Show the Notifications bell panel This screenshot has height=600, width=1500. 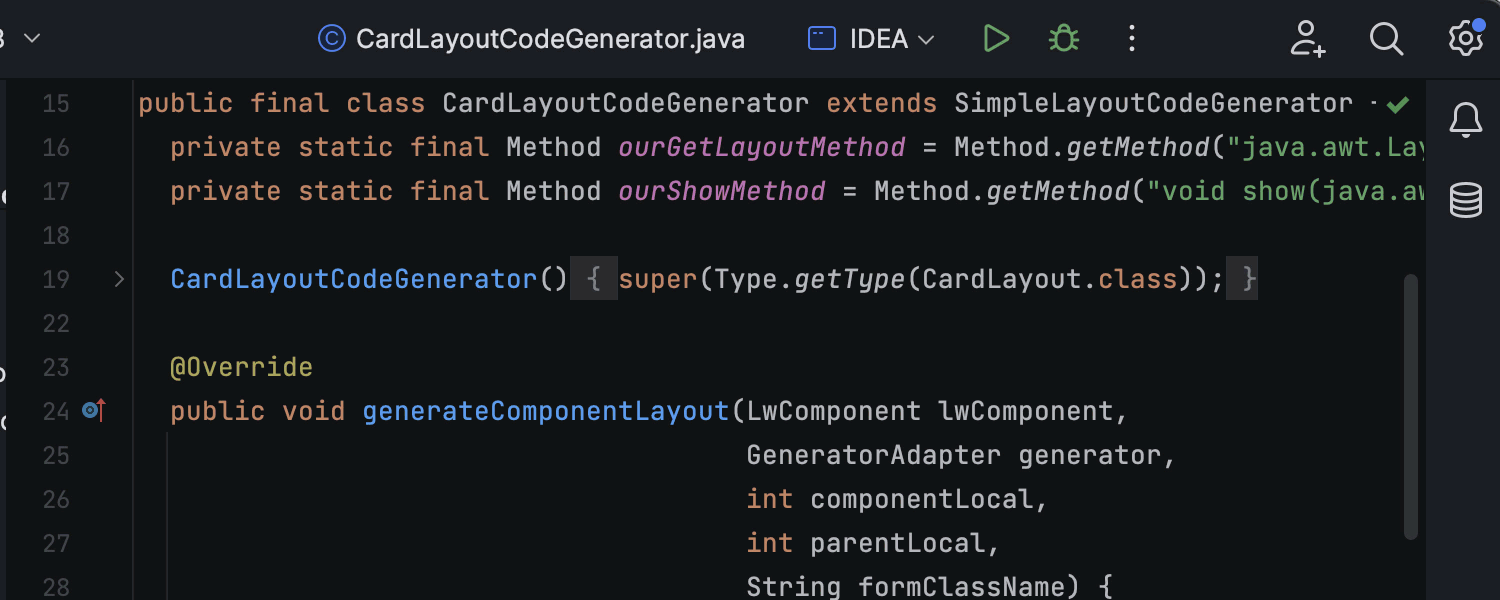pyautogui.click(x=1466, y=121)
